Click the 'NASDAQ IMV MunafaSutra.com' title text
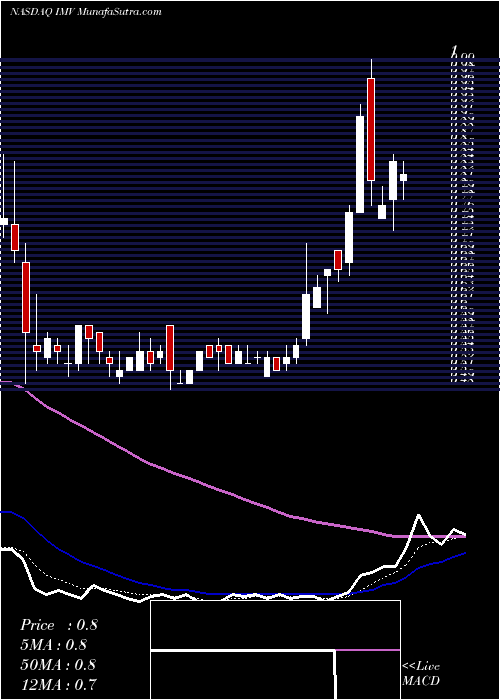The width and height of the screenshot is (500, 700). 85,12
